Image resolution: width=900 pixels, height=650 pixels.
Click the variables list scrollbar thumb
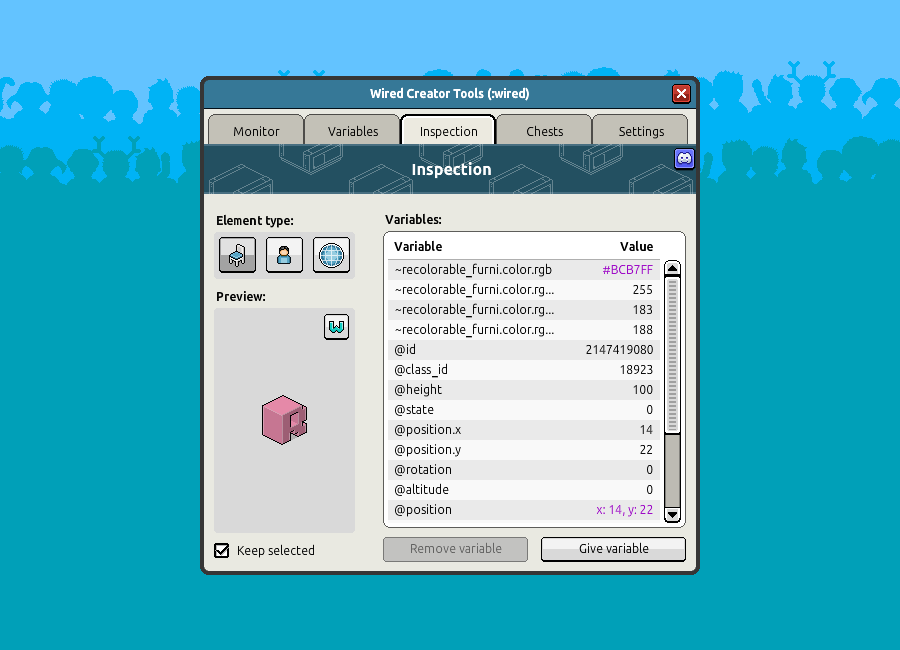click(672, 355)
